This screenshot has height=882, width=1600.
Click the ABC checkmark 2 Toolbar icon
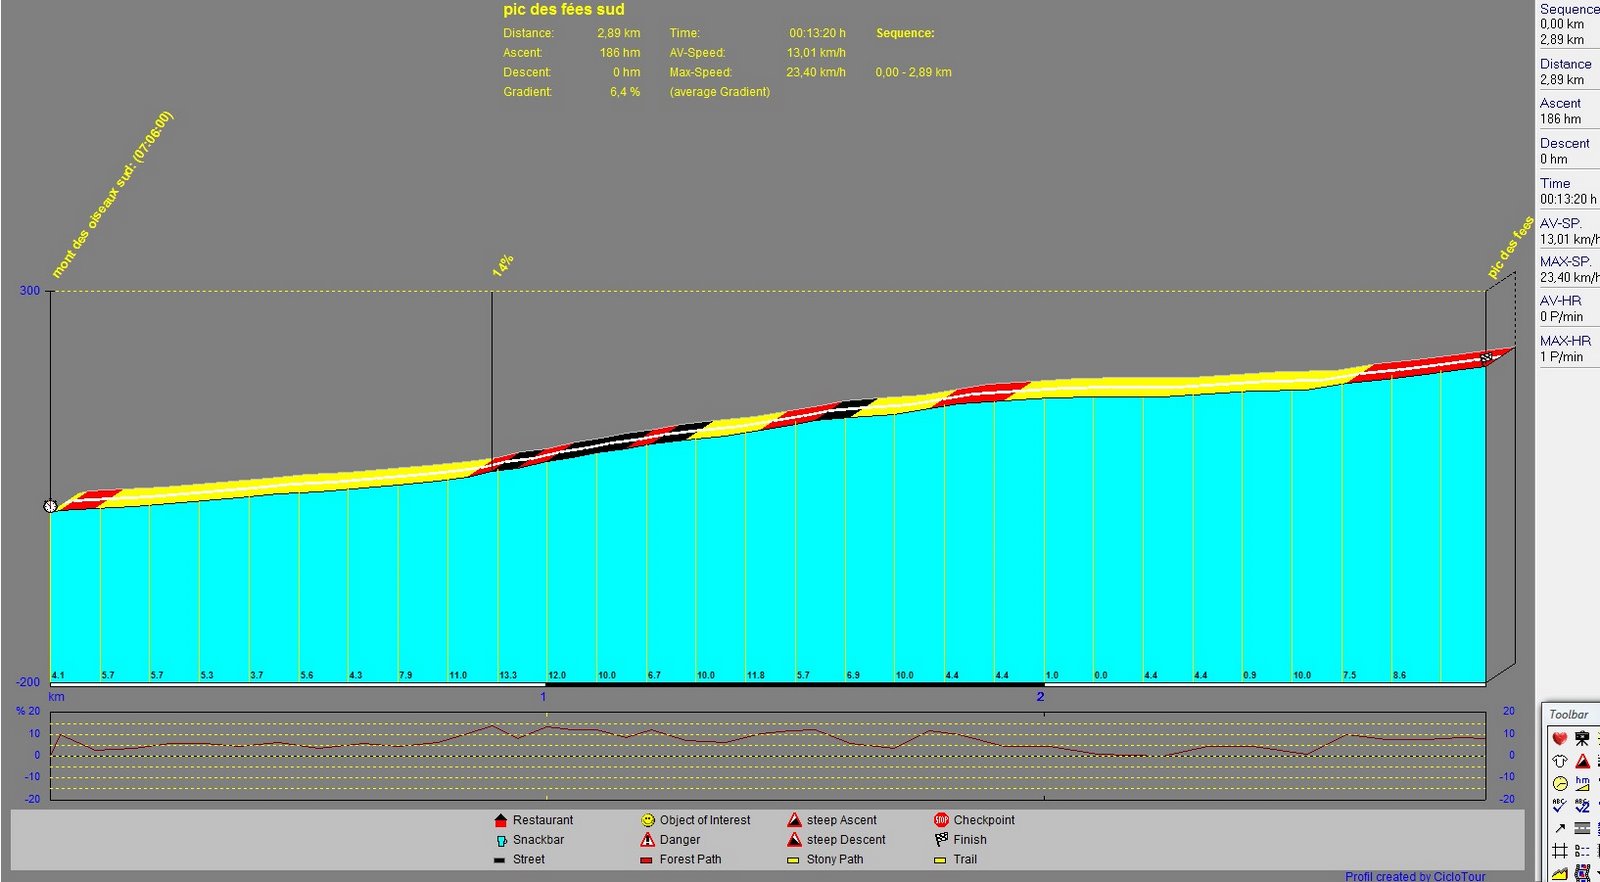point(1582,806)
